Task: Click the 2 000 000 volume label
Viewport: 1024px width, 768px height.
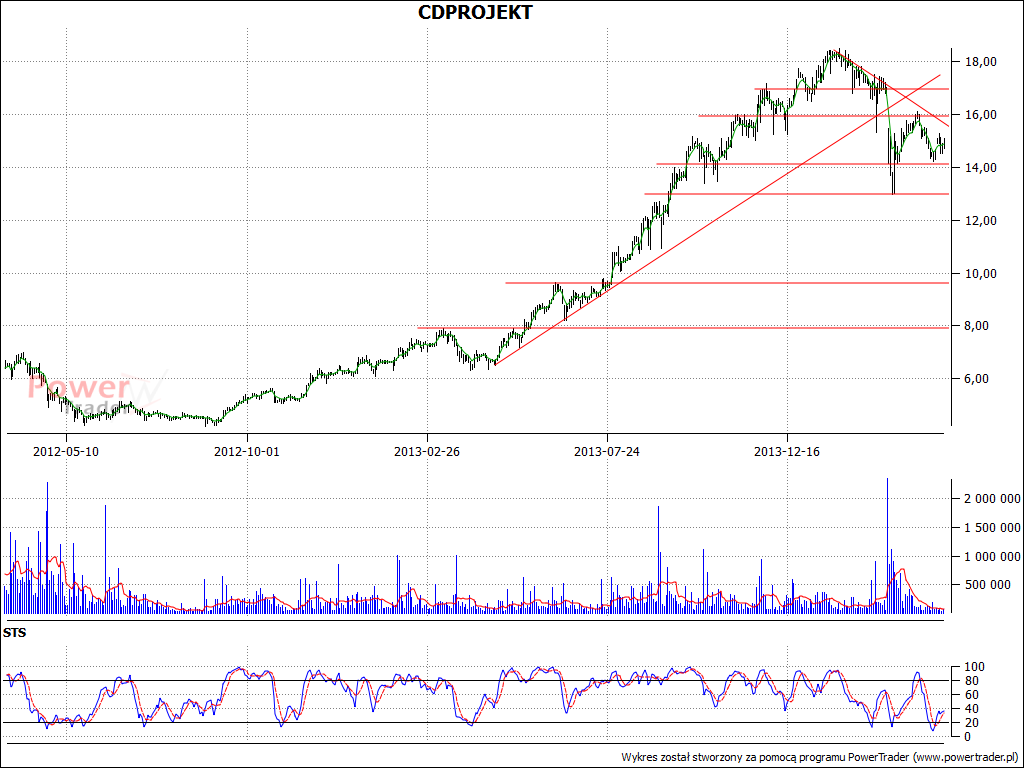Action: 993,499
